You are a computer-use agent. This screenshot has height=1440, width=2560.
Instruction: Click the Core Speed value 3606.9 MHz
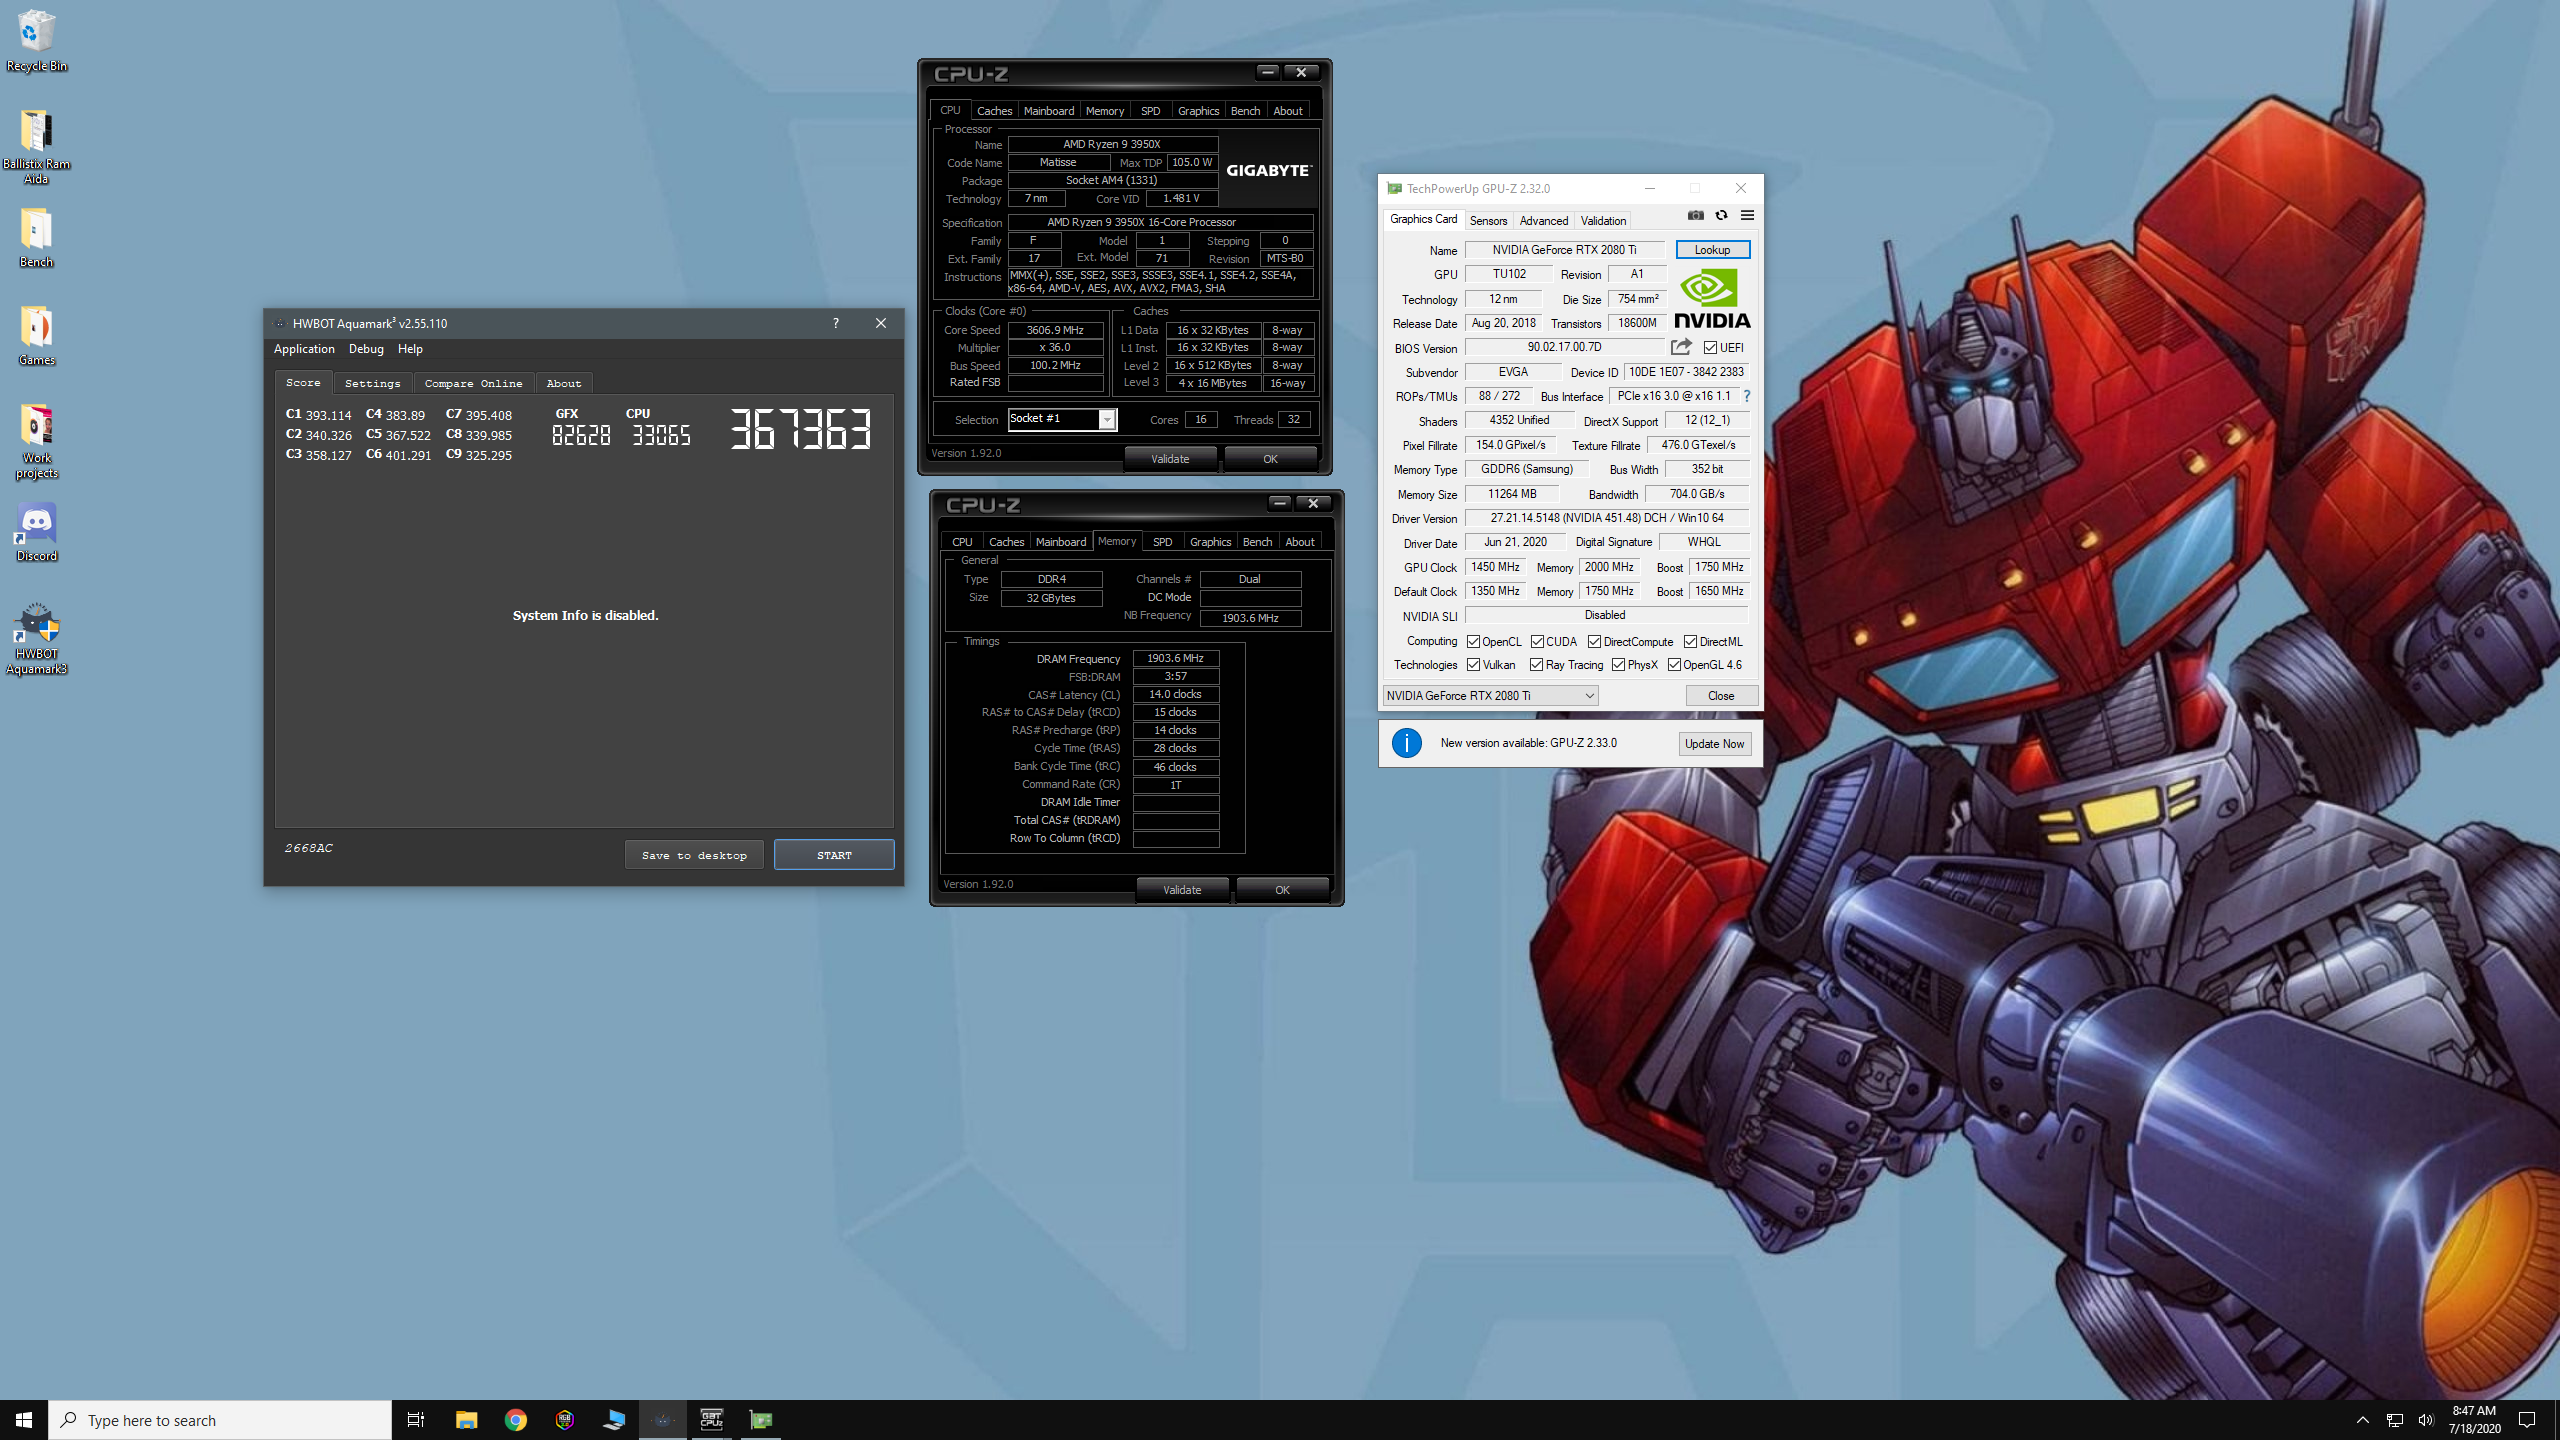[x=1055, y=330]
